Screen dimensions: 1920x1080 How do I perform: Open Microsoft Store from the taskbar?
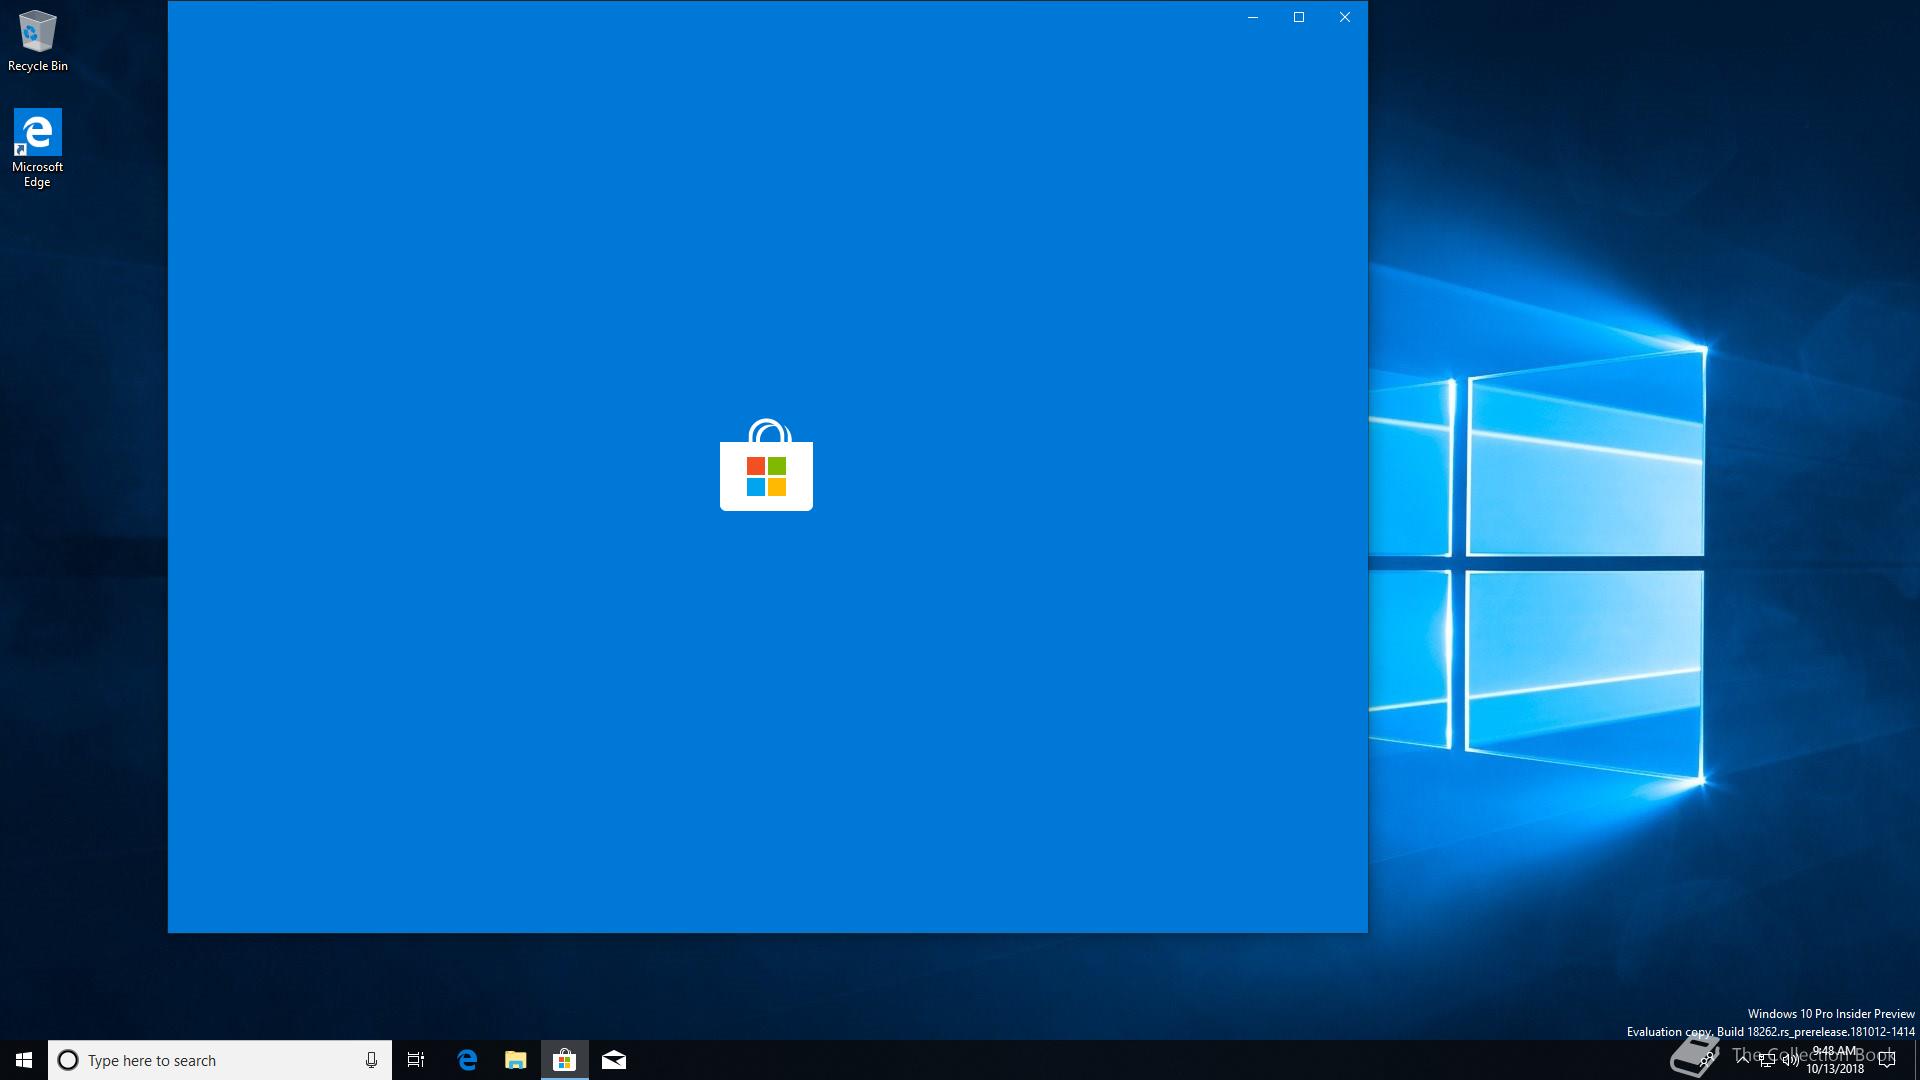click(x=565, y=1060)
